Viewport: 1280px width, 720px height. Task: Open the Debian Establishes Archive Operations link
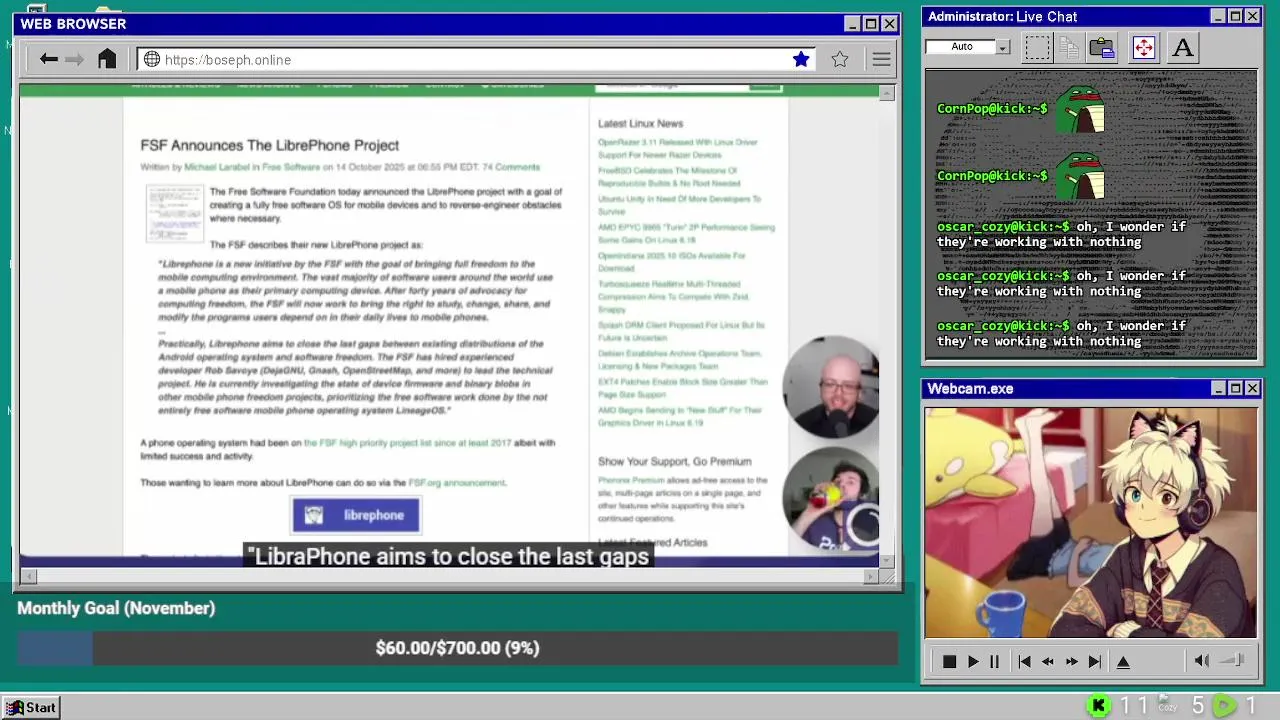(680, 360)
